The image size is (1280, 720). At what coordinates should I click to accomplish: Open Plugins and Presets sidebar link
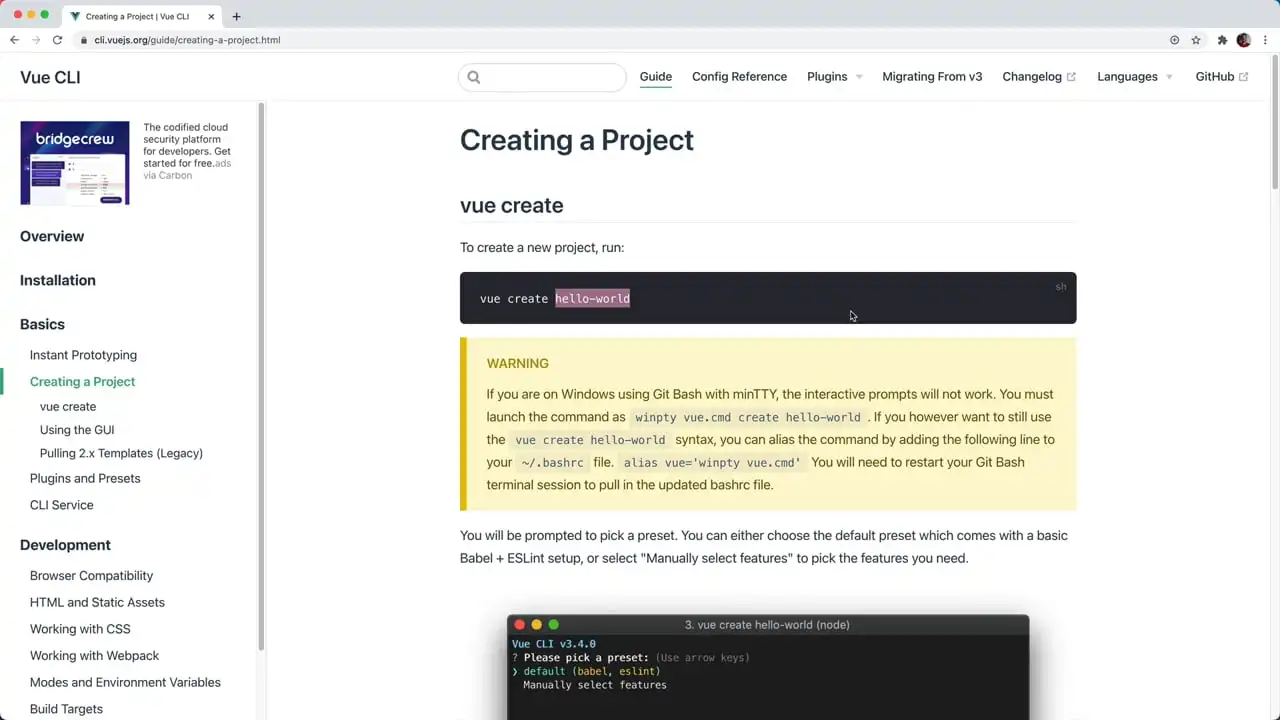click(85, 478)
